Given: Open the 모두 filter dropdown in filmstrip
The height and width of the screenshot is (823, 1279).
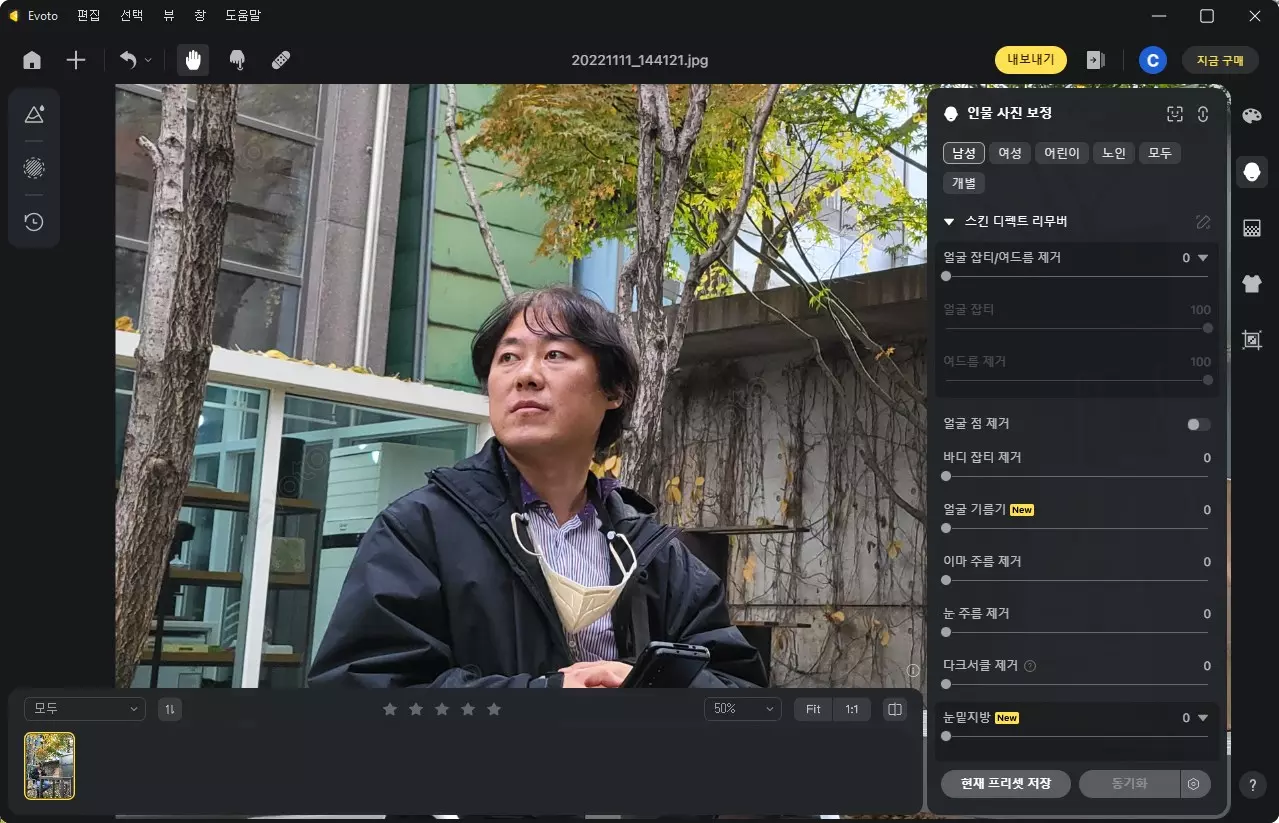Looking at the screenshot, I should click(x=85, y=709).
